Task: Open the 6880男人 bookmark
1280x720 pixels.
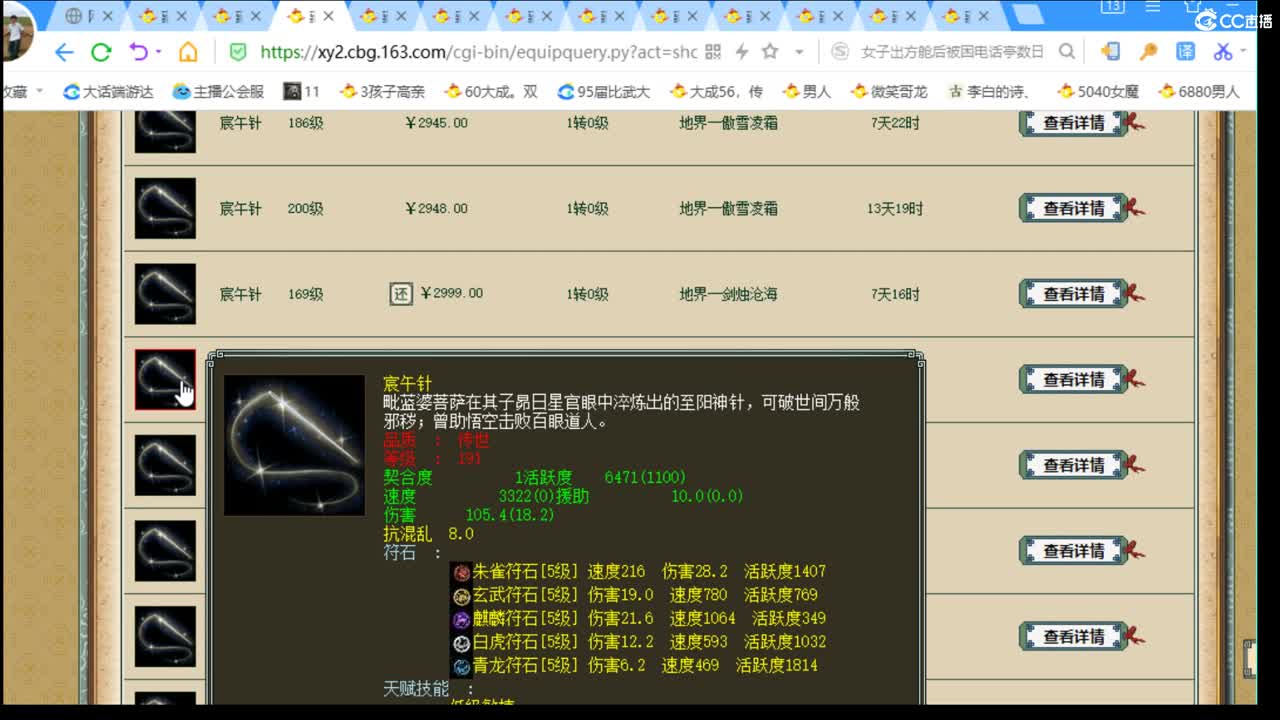Action: (1198, 91)
